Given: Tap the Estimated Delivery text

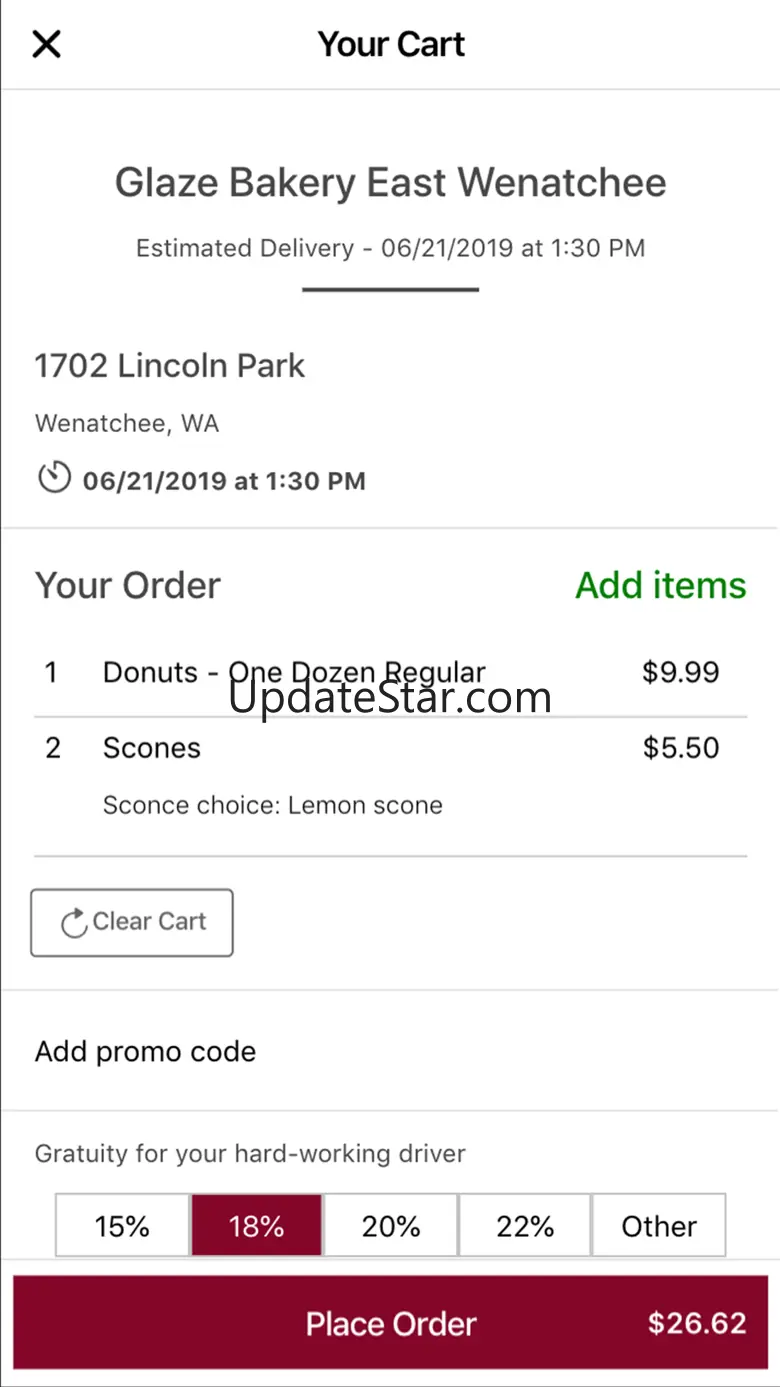Looking at the screenshot, I should tap(390, 248).
